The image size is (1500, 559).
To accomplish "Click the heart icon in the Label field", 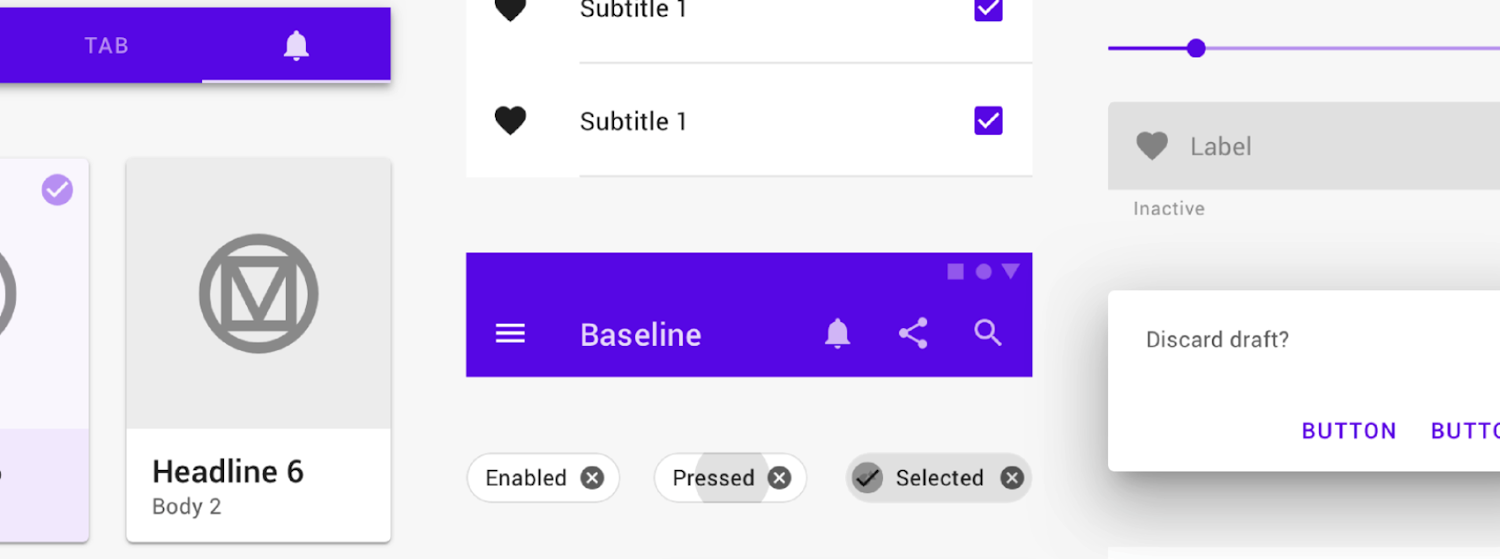I will tap(1152, 146).
